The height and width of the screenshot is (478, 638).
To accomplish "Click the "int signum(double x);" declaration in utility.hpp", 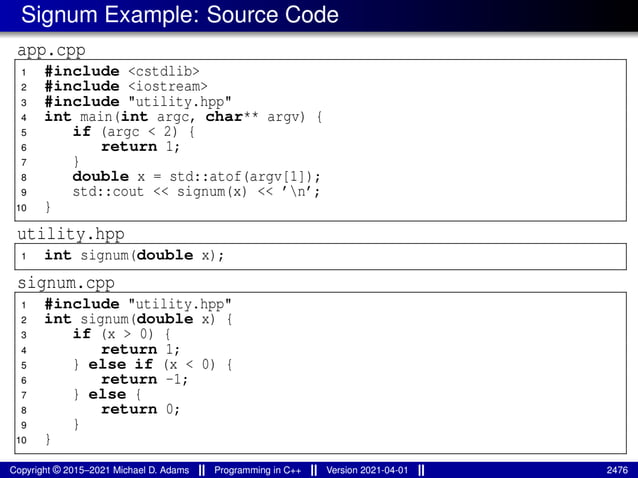I will pyautogui.click(x=134, y=255).
